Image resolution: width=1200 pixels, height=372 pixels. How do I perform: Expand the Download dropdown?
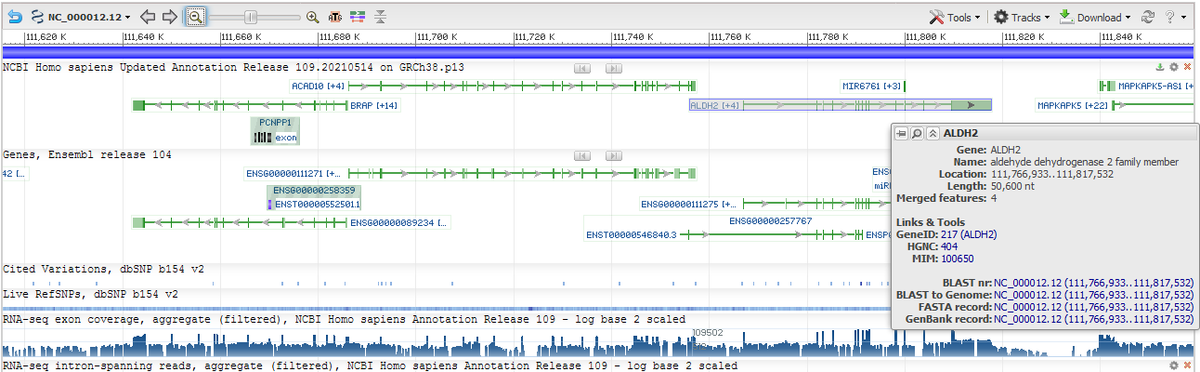coord(1095,17)
